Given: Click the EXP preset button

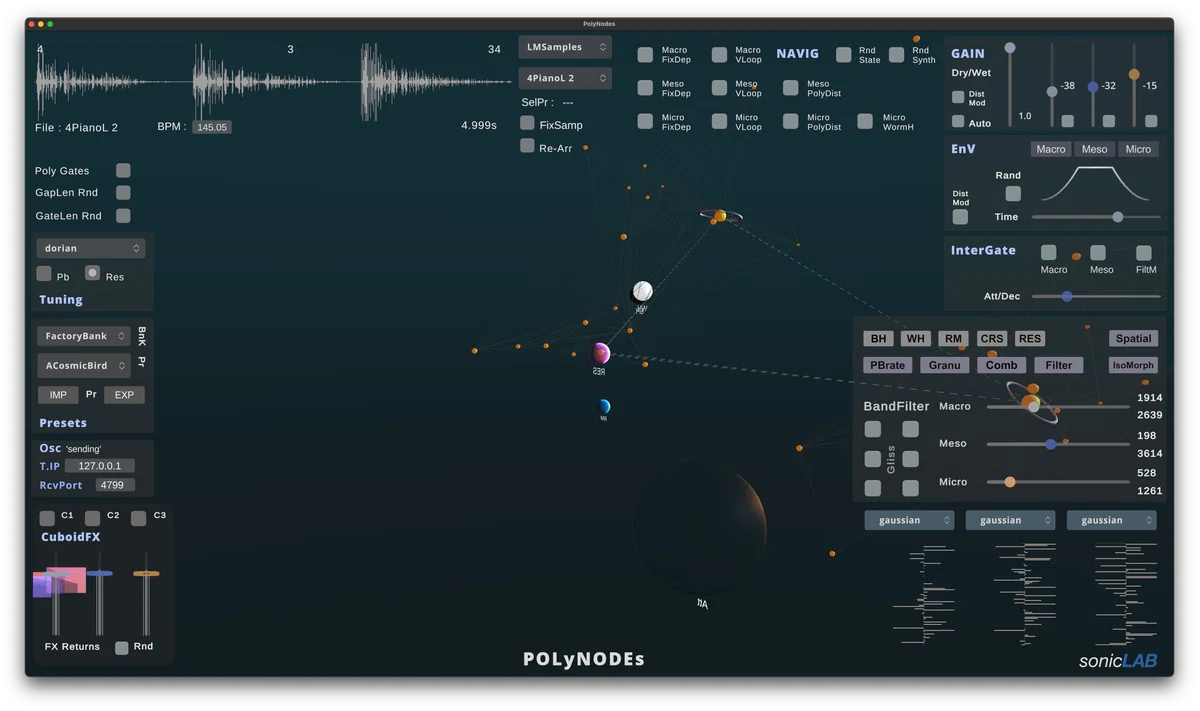Looking at the screenshot, I should coord(124,395).
